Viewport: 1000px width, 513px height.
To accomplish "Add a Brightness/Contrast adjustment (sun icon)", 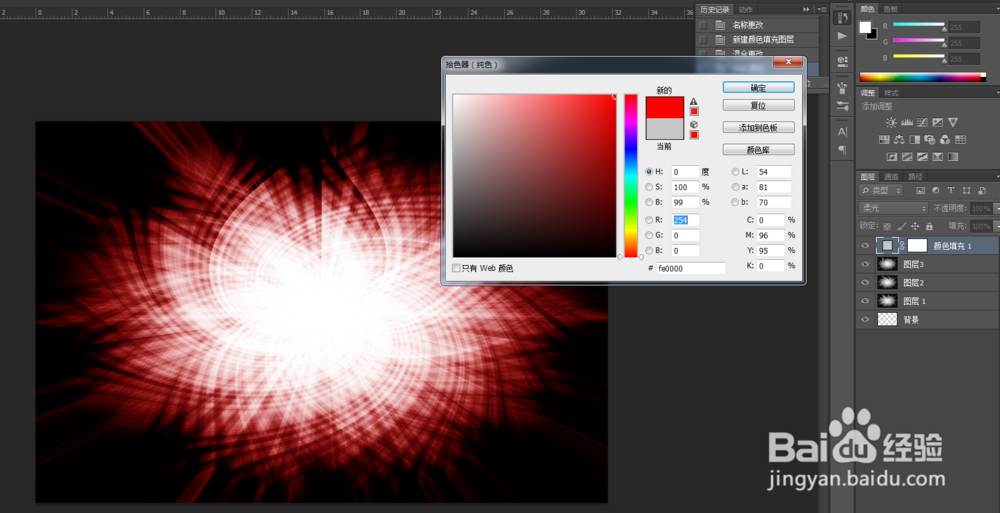I will [891, 123].
